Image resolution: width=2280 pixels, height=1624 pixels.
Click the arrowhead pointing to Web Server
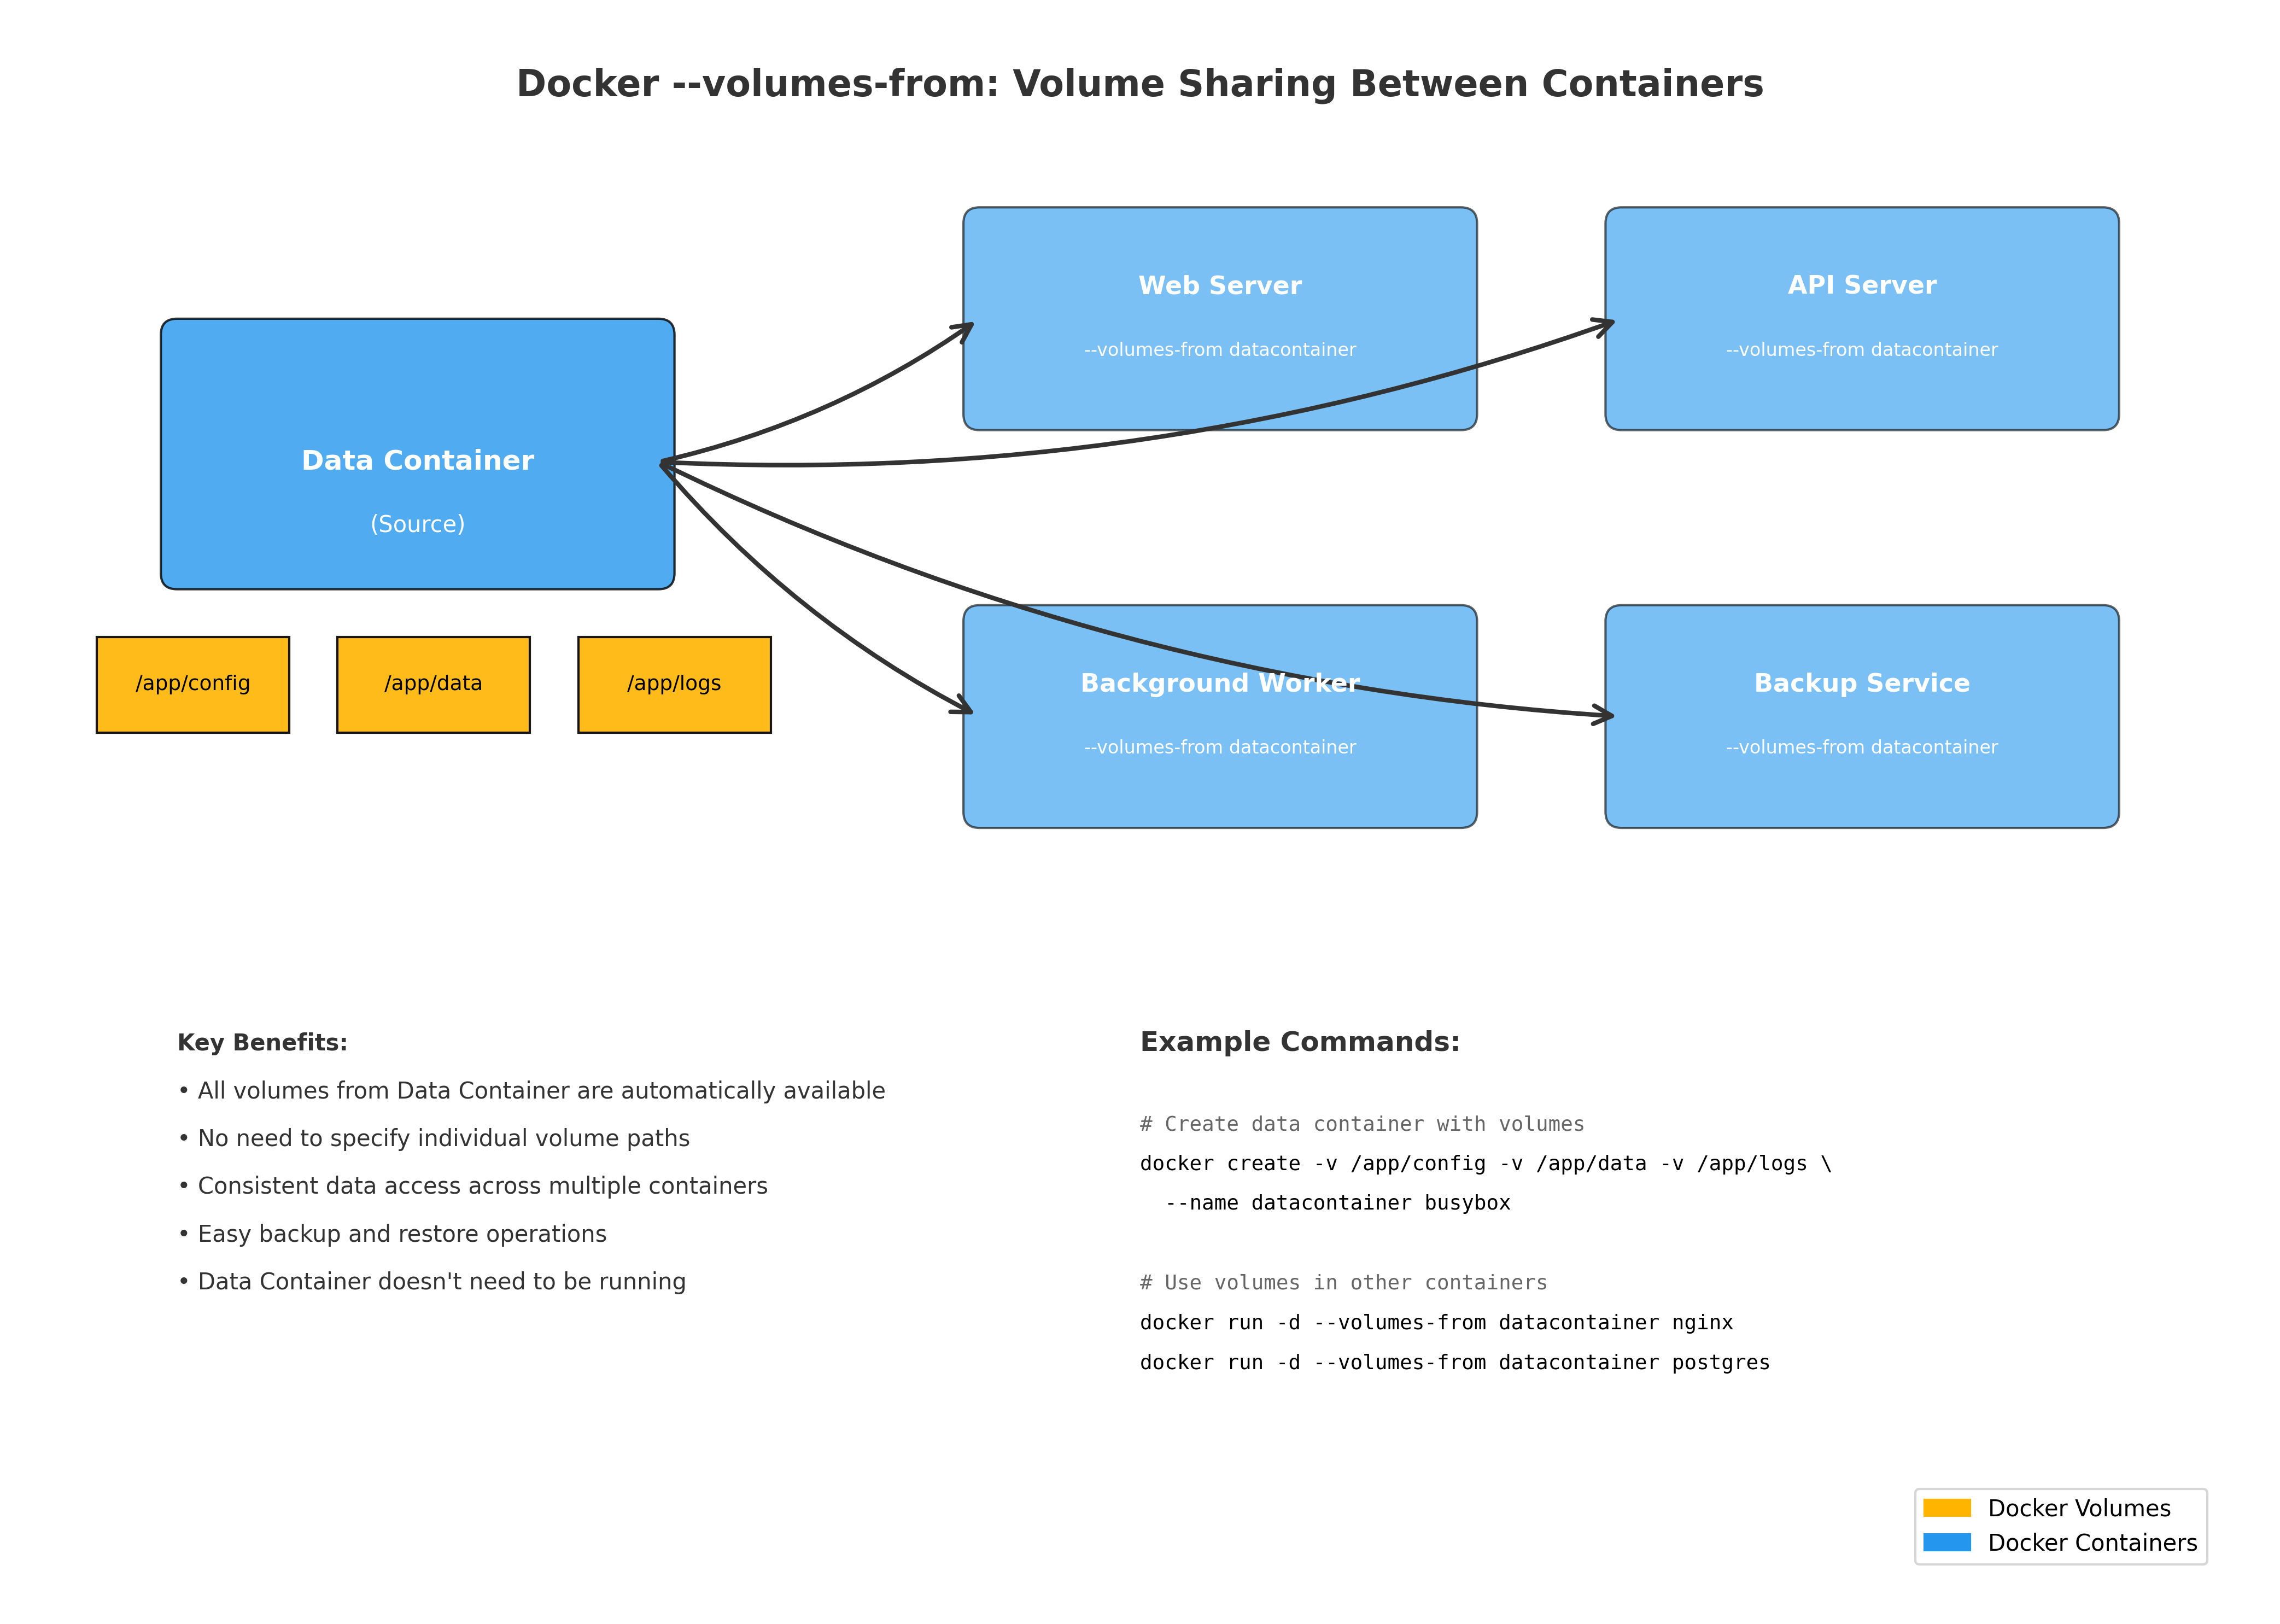[967, 328]
